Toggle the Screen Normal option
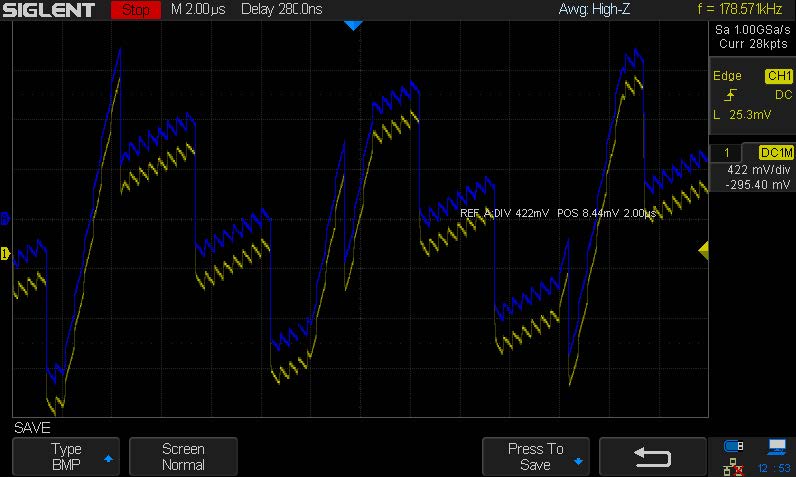Screen dimensions: 796x477 coord(183,456)
